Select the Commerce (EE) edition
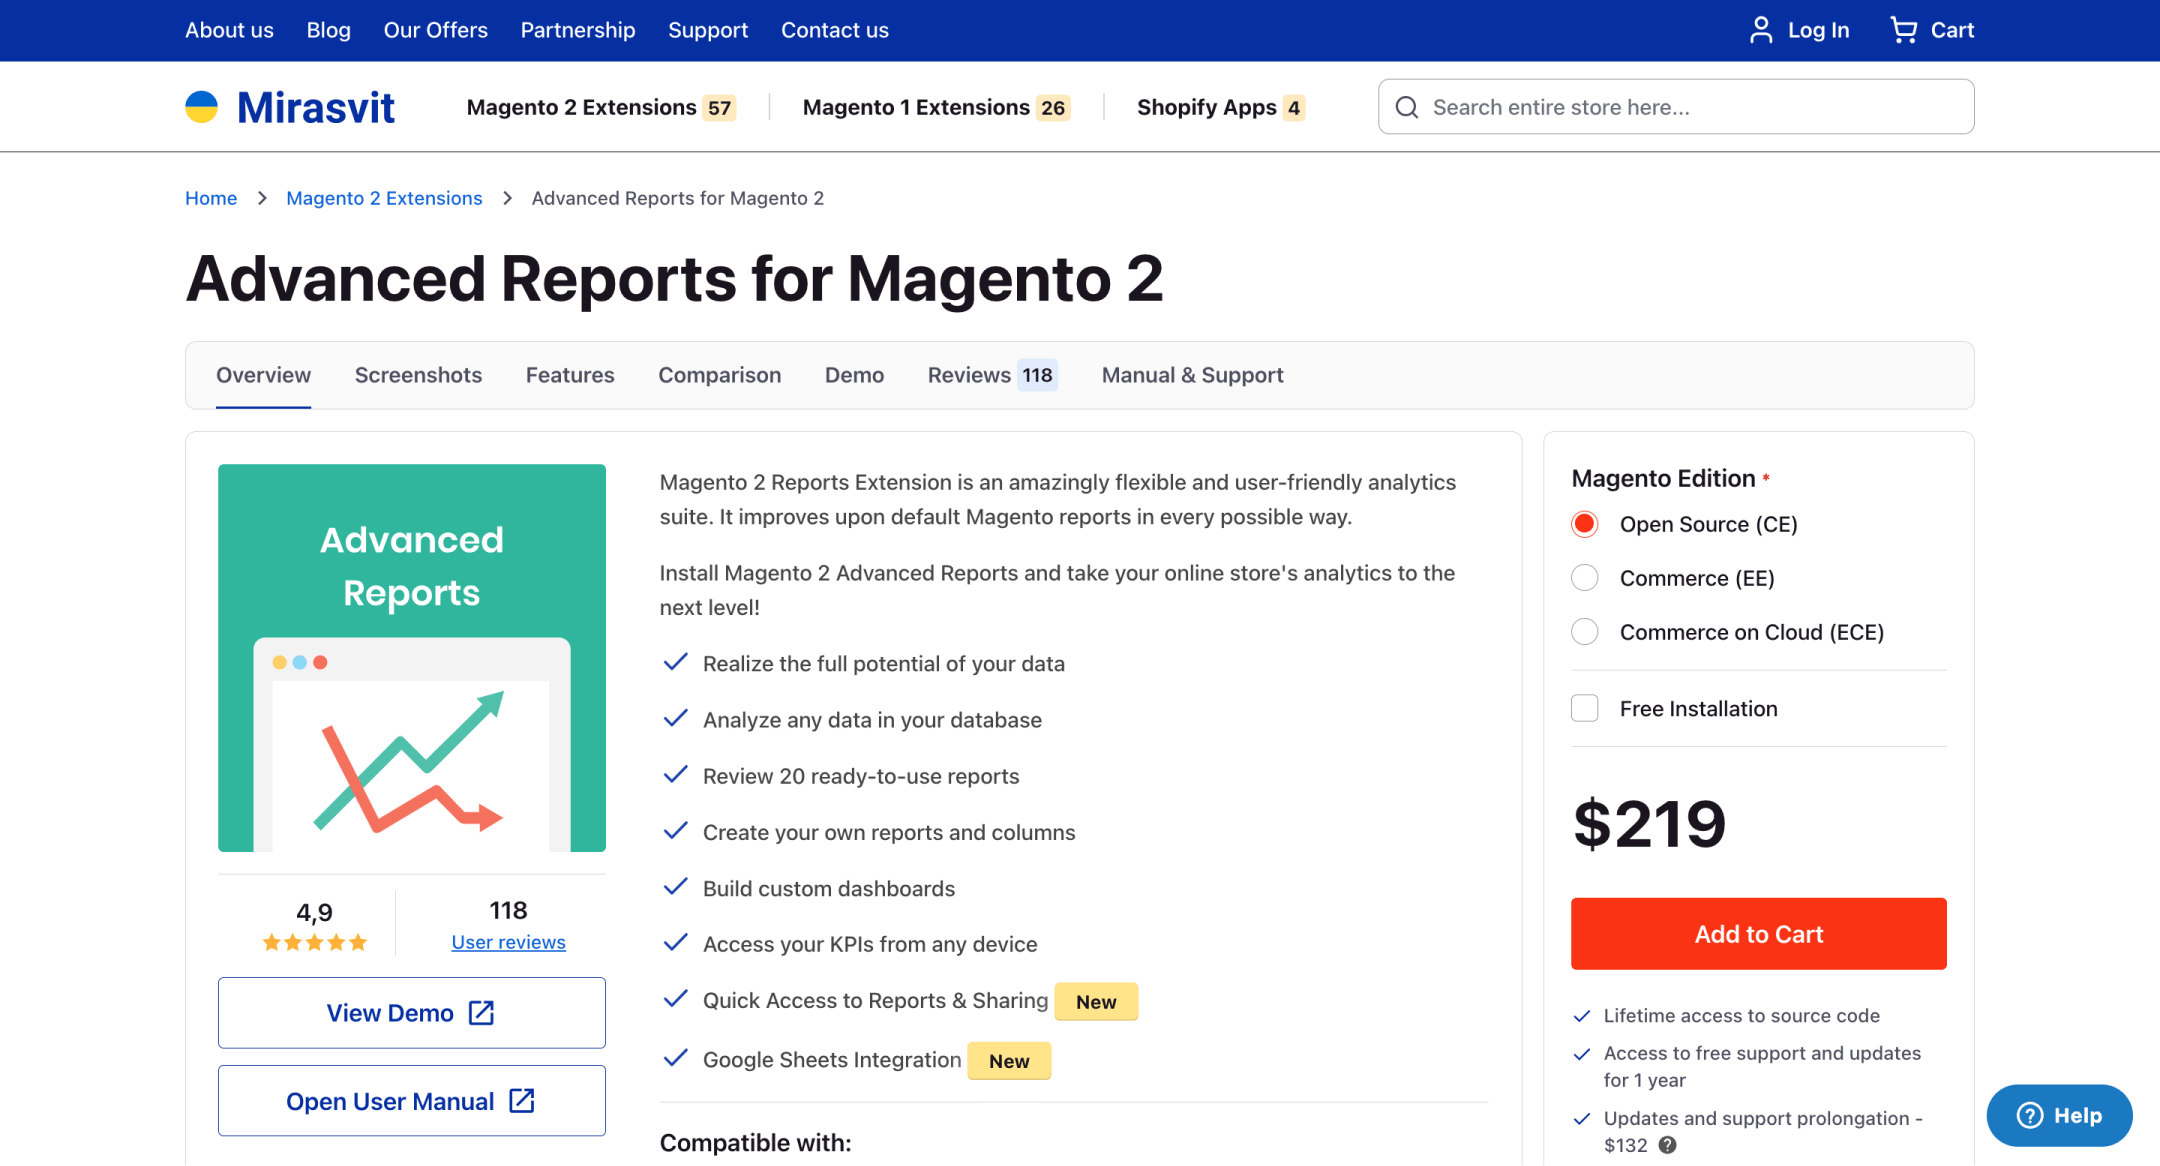 pyautogui.click(x=1585, y=578)
